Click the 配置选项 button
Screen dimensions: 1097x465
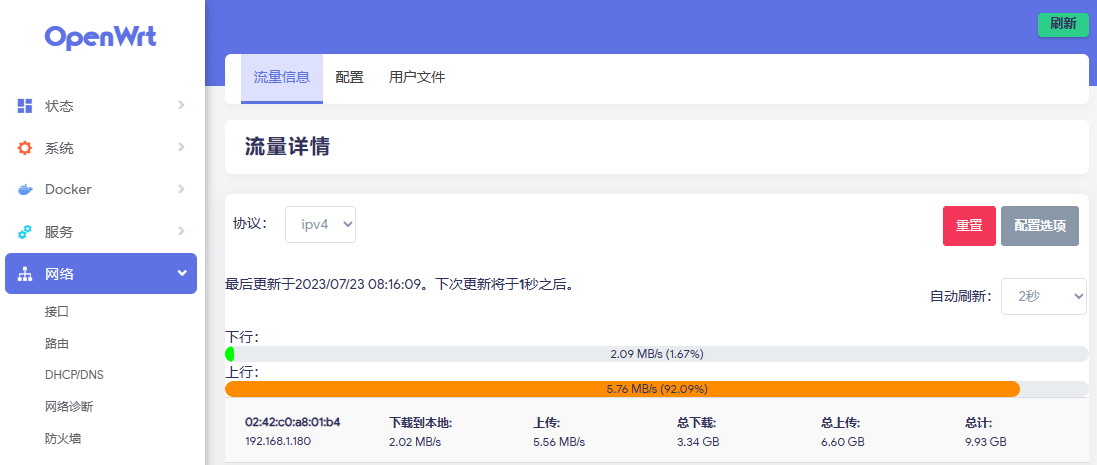tap(1040, 226)
